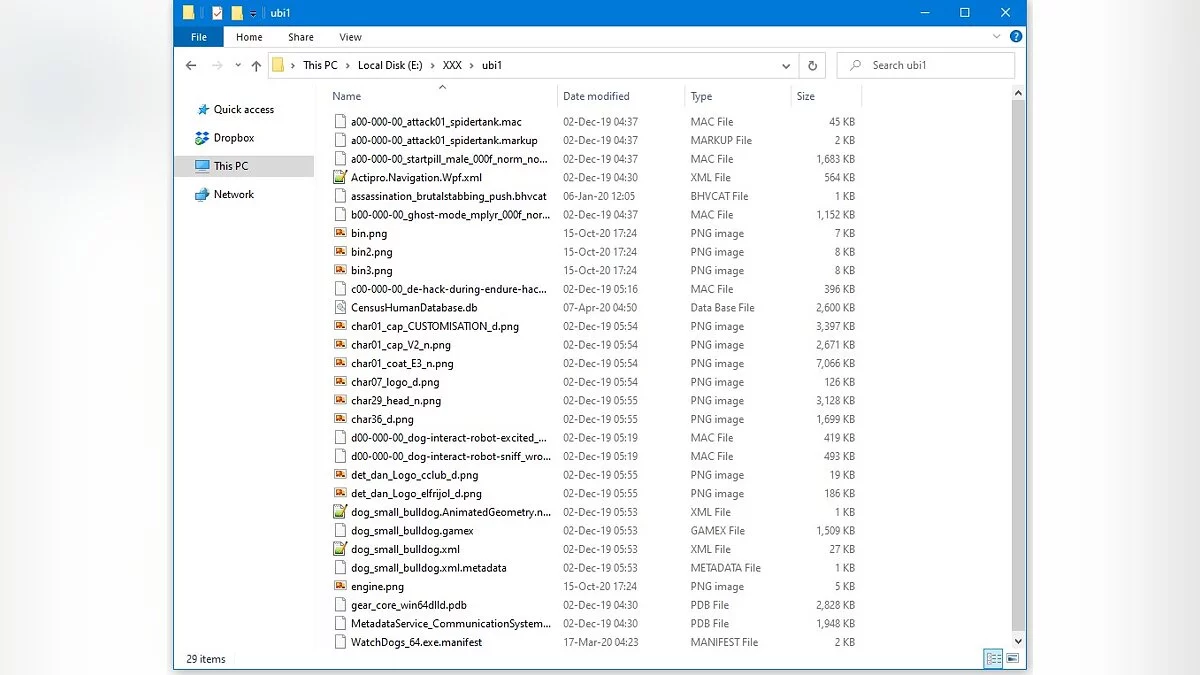Click Local Disk (E:) in address path

[388, 66]
